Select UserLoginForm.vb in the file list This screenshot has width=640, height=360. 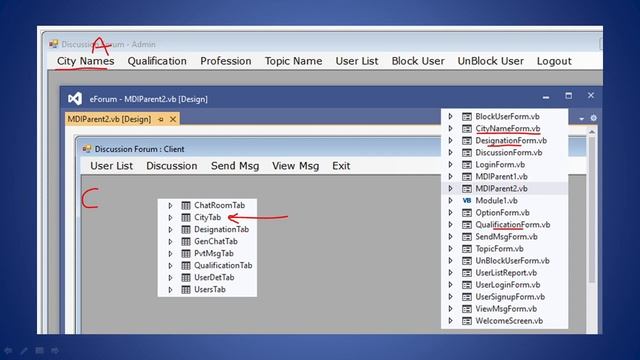508,285
